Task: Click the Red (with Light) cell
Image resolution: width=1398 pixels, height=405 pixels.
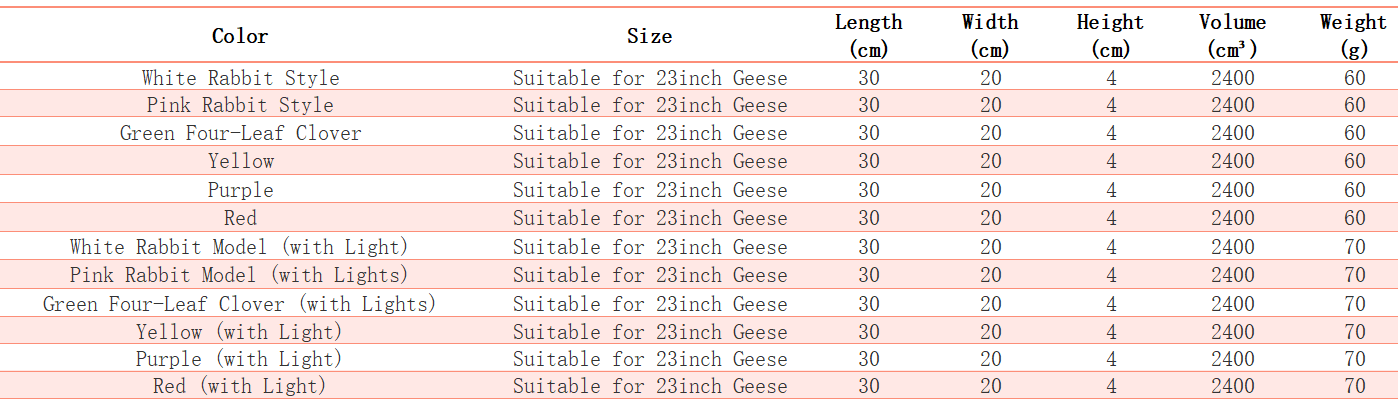Action: (240, 386)
